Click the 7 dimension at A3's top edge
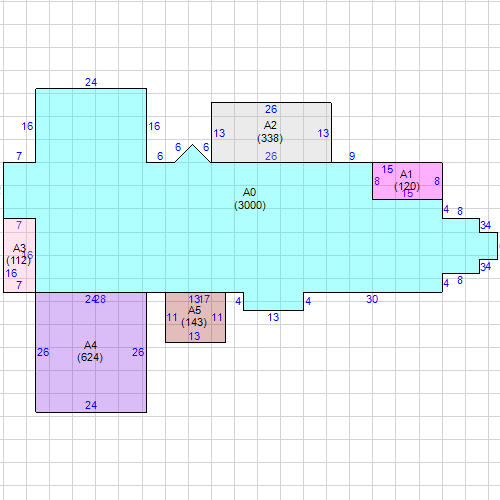This screenshot has height=500, width=500. 19,225
